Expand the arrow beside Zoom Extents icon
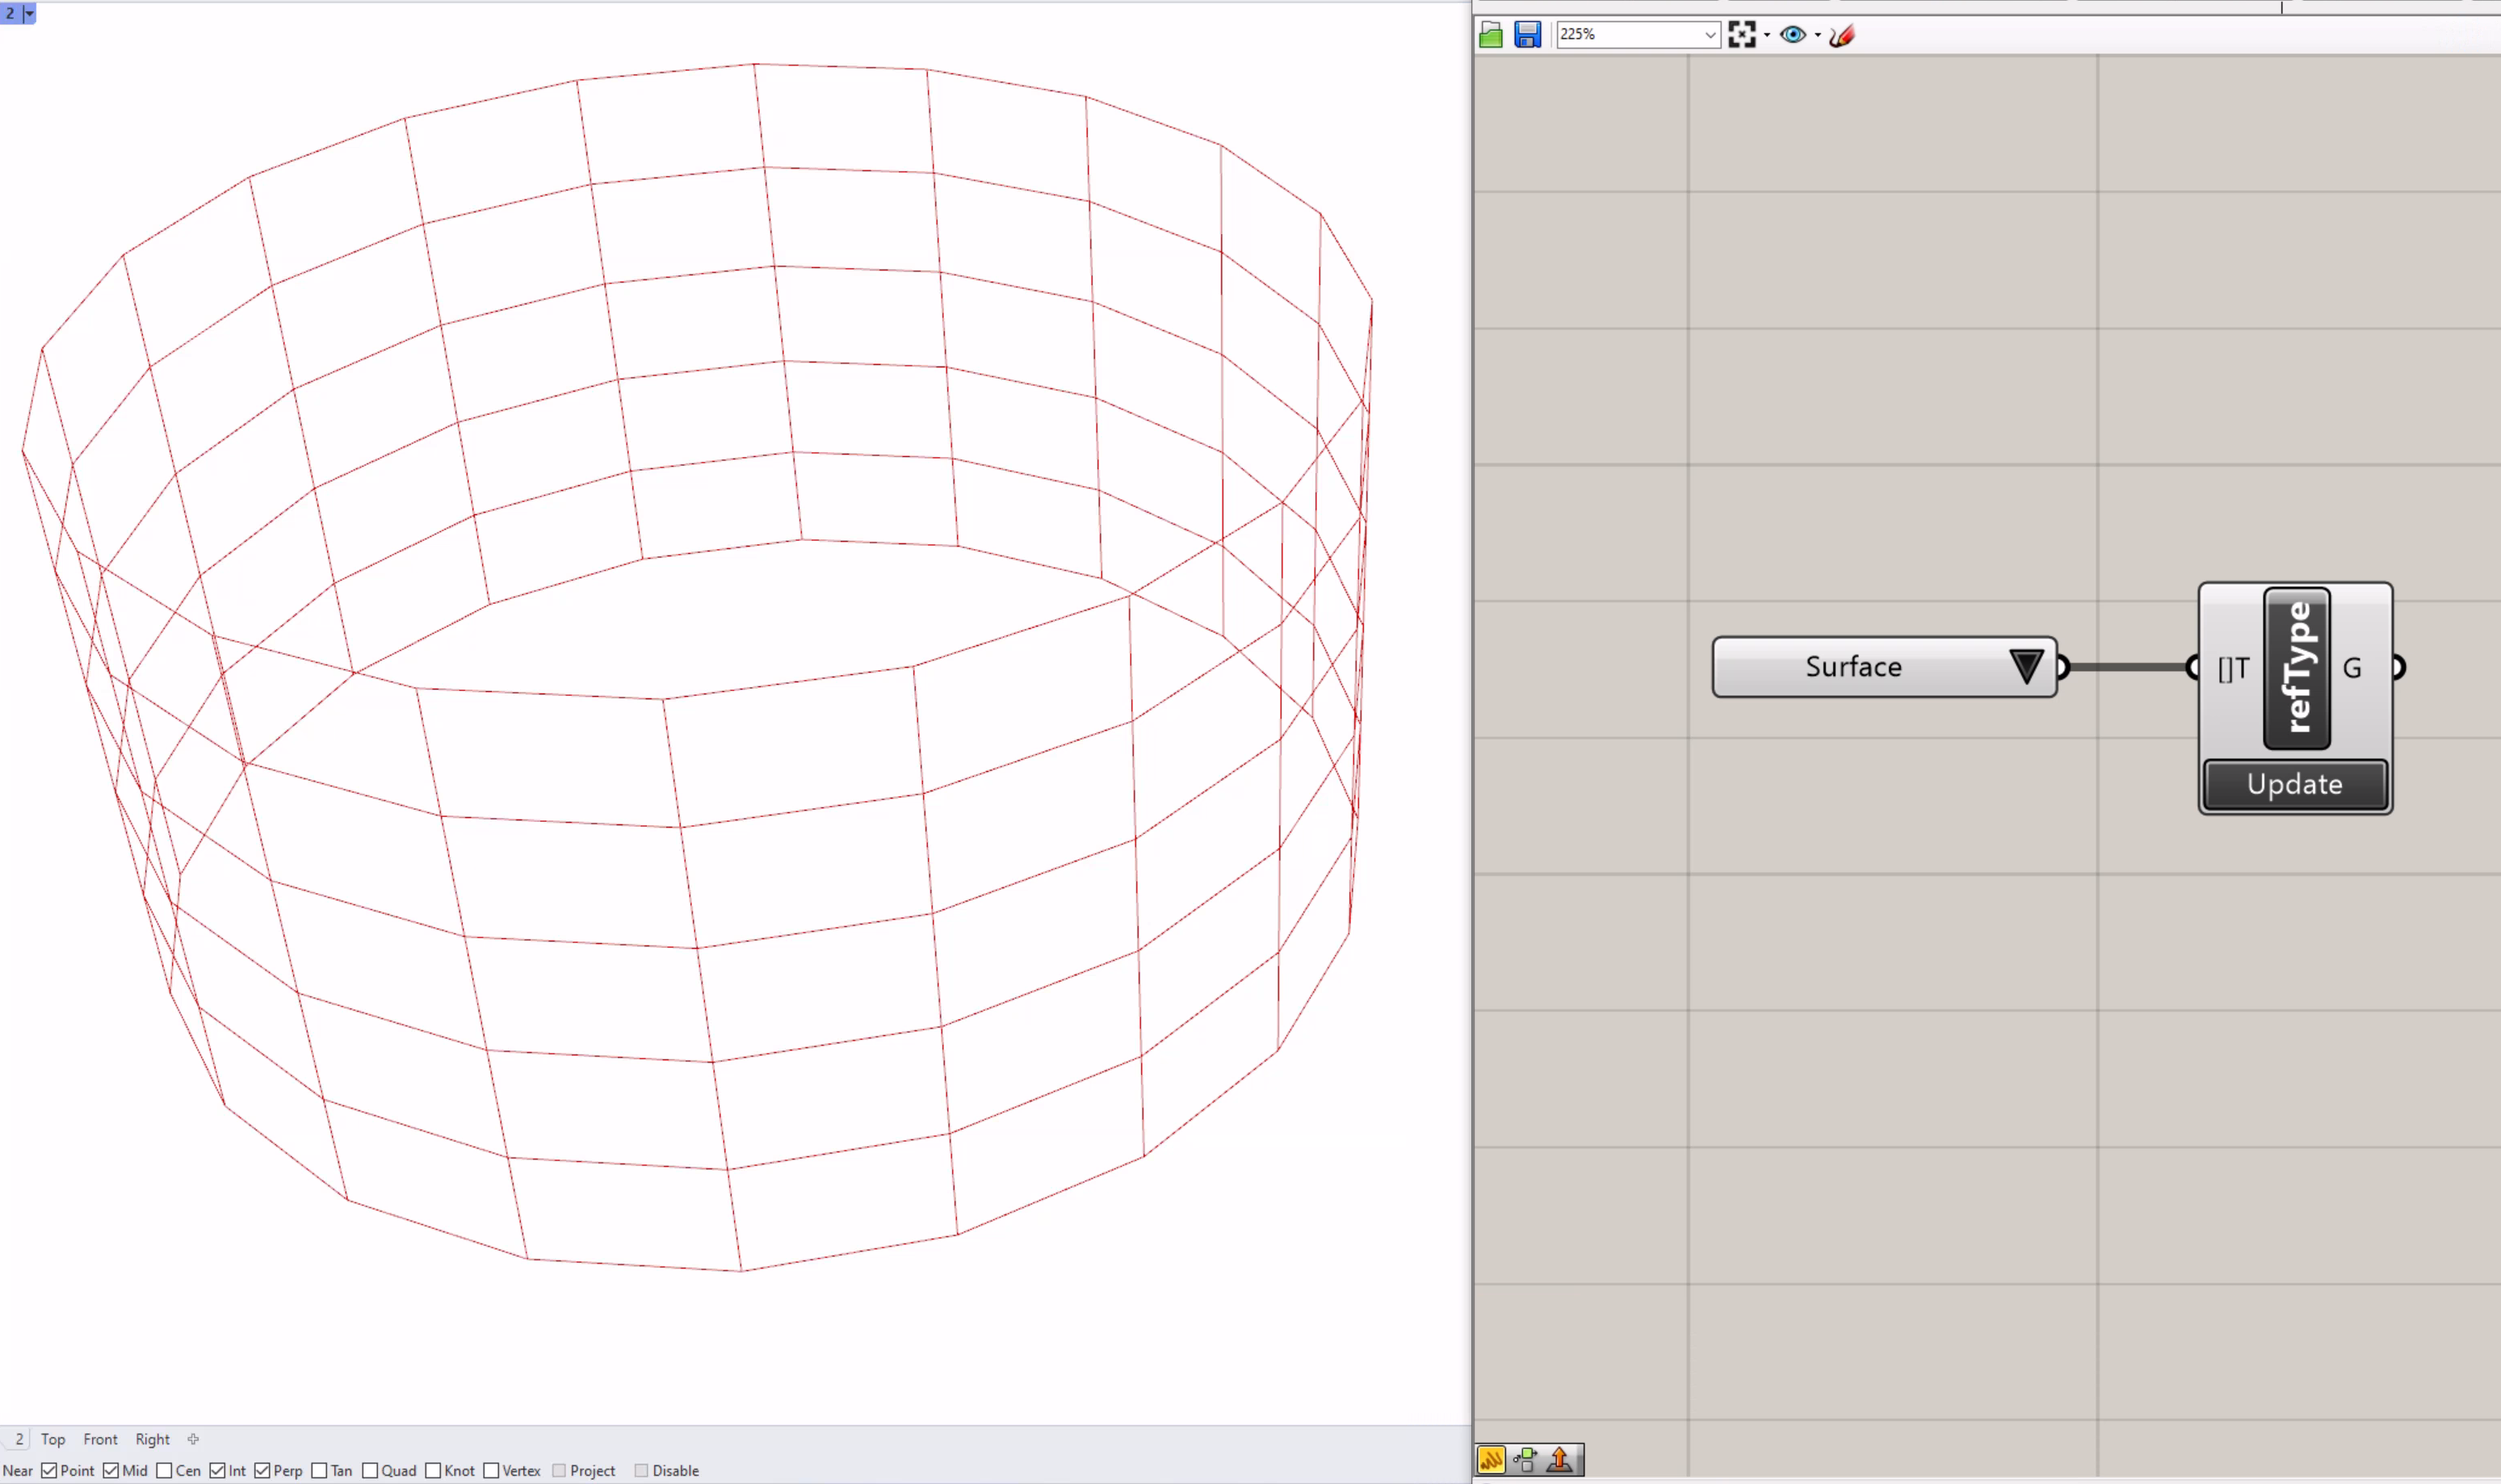Viewport: 2501px width, 1484px height. point(1767,35)
